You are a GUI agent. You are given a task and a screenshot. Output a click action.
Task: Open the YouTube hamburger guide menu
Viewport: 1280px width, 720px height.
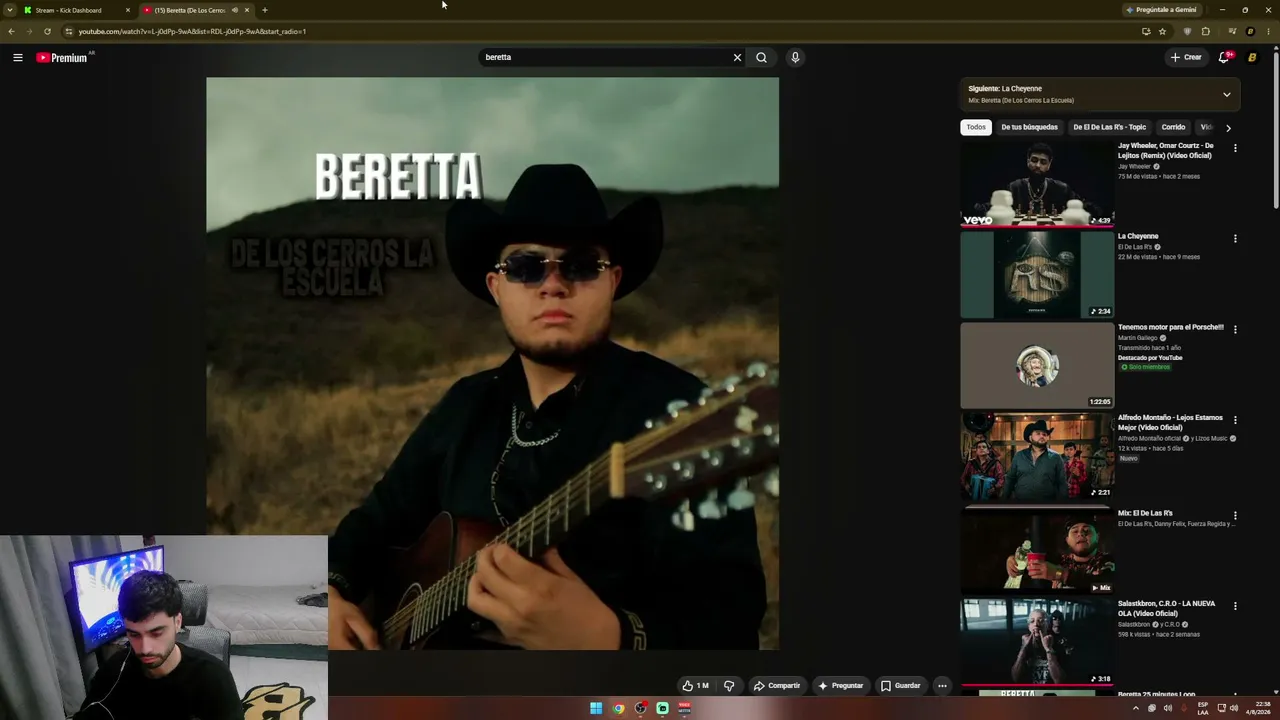point(18,57)
